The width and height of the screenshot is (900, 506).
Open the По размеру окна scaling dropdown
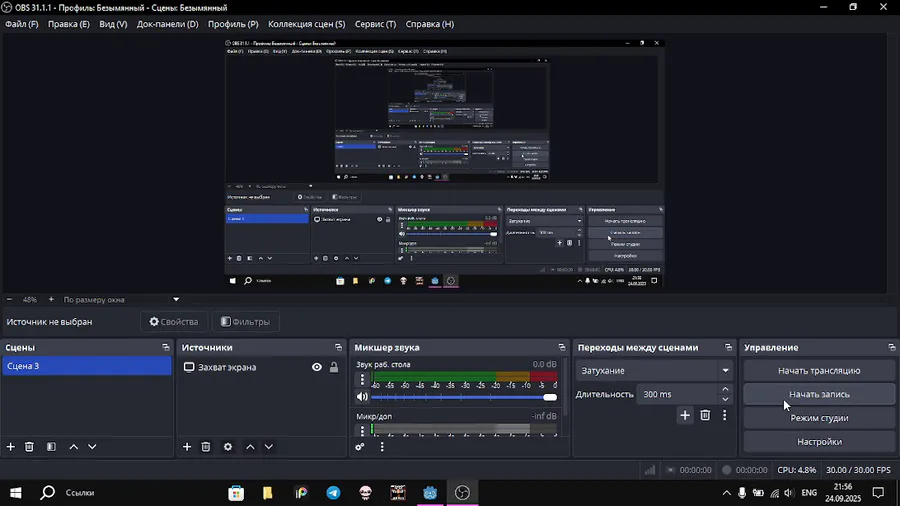coord(121,299)
